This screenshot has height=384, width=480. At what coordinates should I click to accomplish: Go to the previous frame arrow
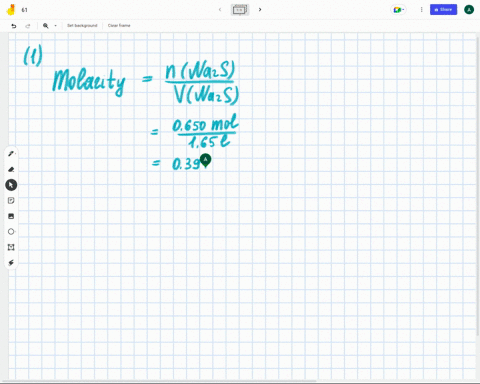(x=220, y=10)
